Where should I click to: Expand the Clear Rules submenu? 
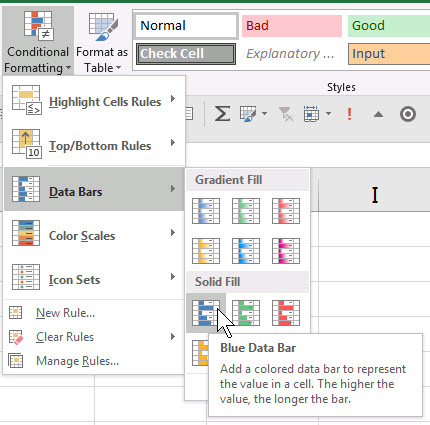(94, 337)
